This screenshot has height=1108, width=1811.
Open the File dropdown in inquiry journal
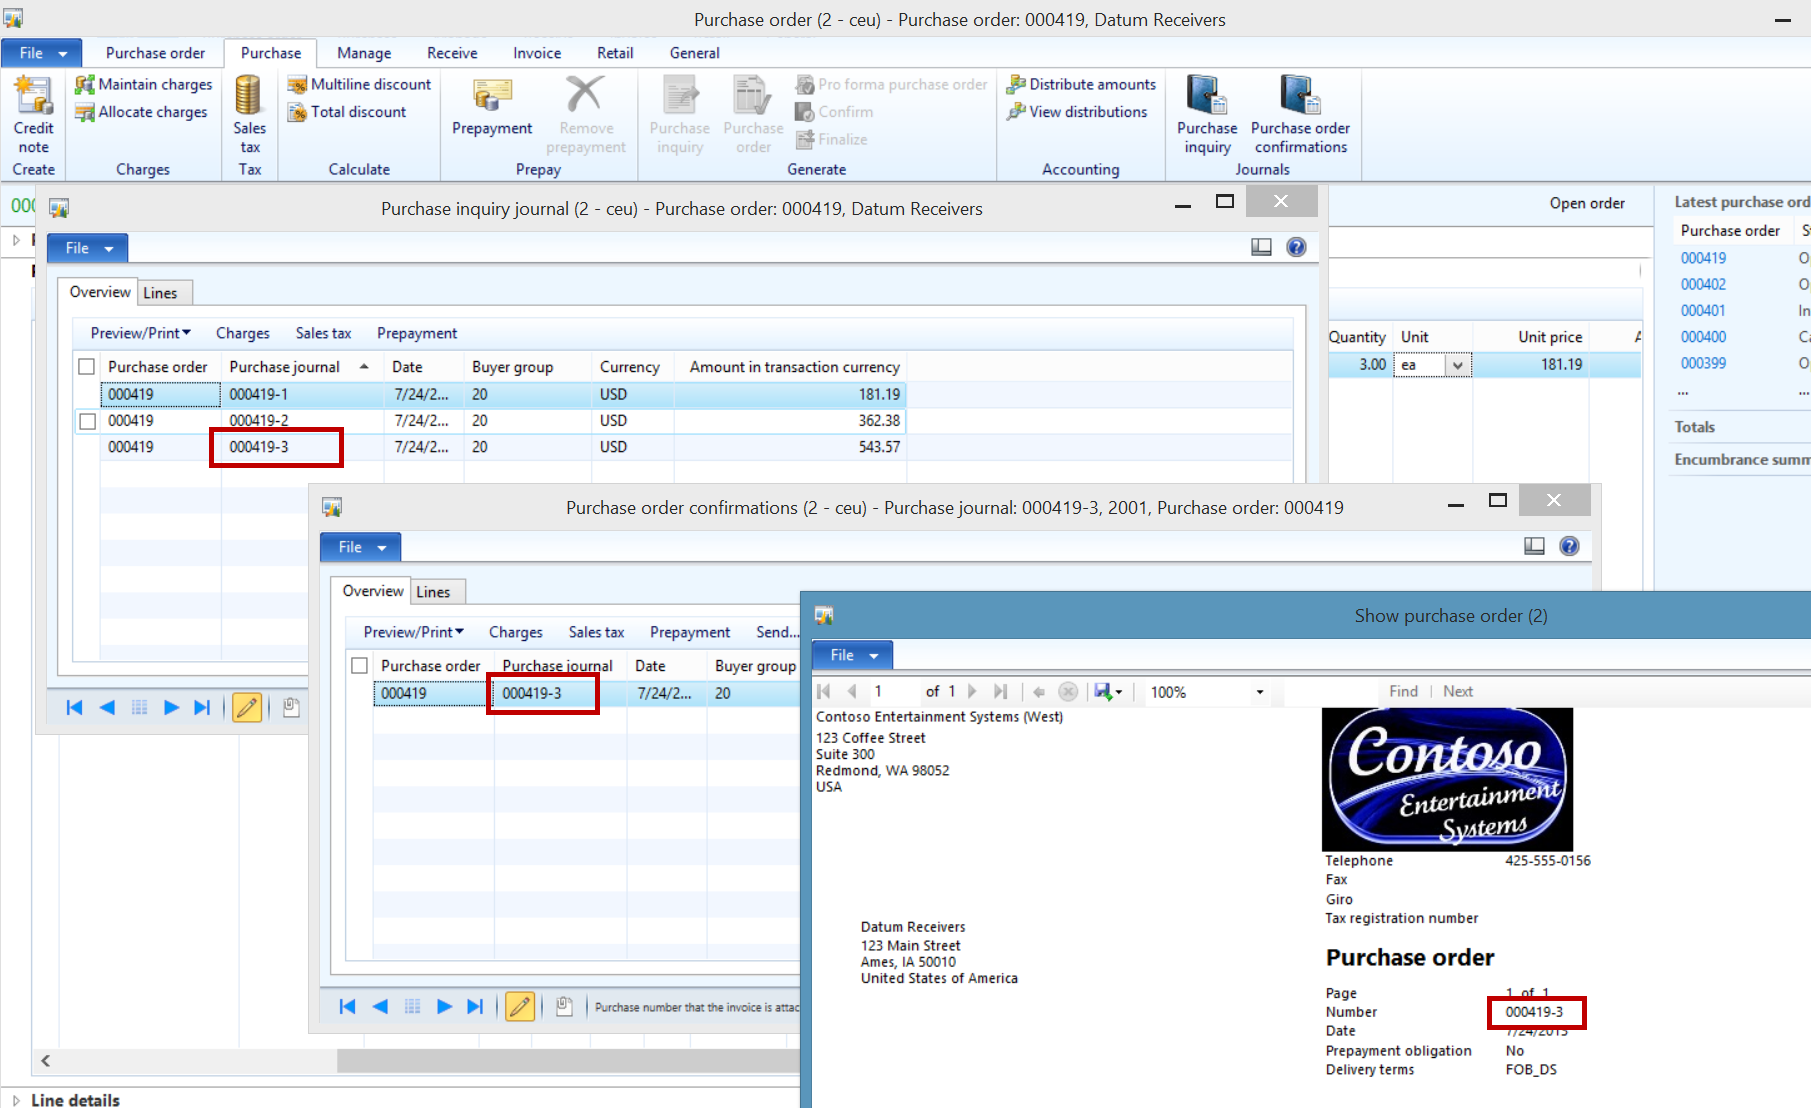click(x=86, y=247)
